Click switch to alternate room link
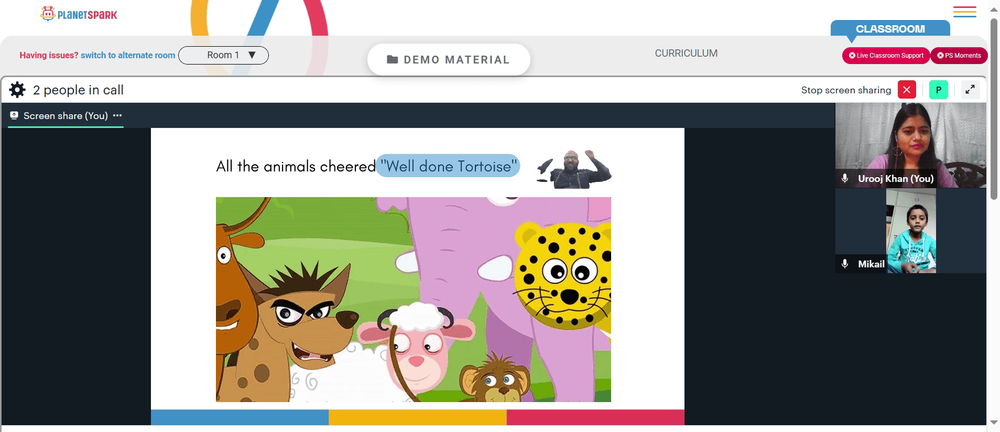Screen dimensions: 1000x432 tap(128, 55)
